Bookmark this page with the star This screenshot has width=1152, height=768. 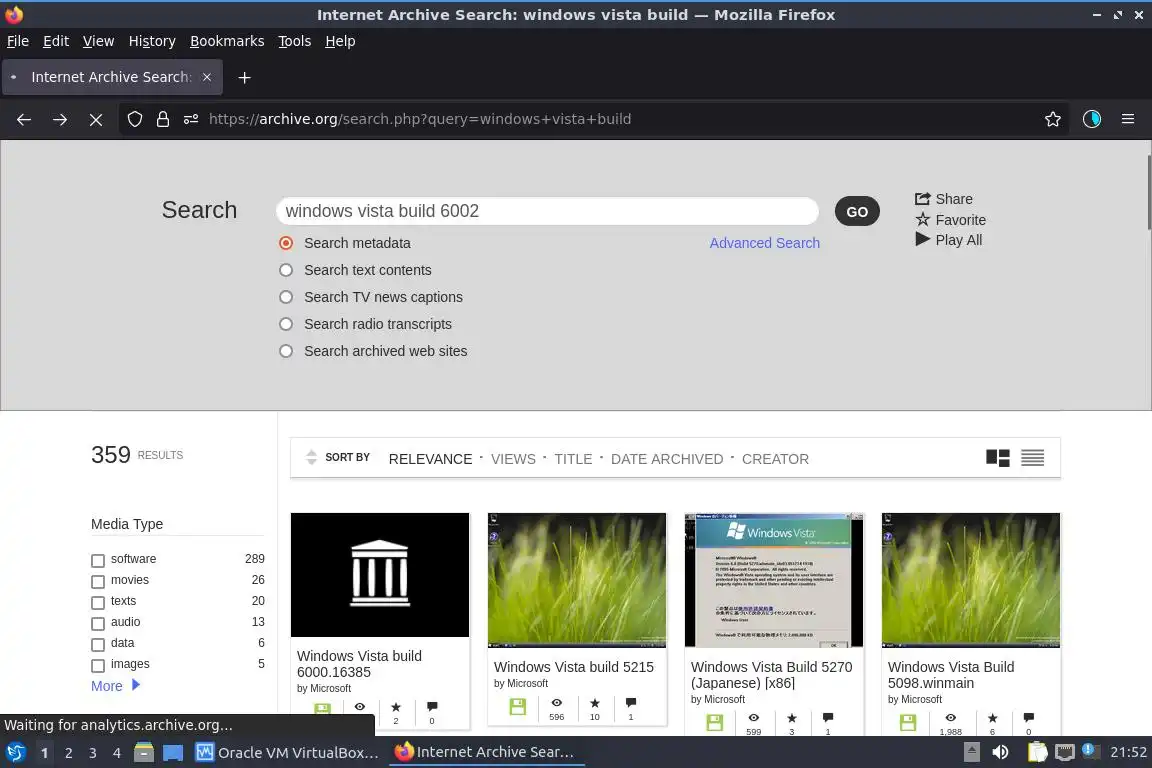pos(1053,119)
